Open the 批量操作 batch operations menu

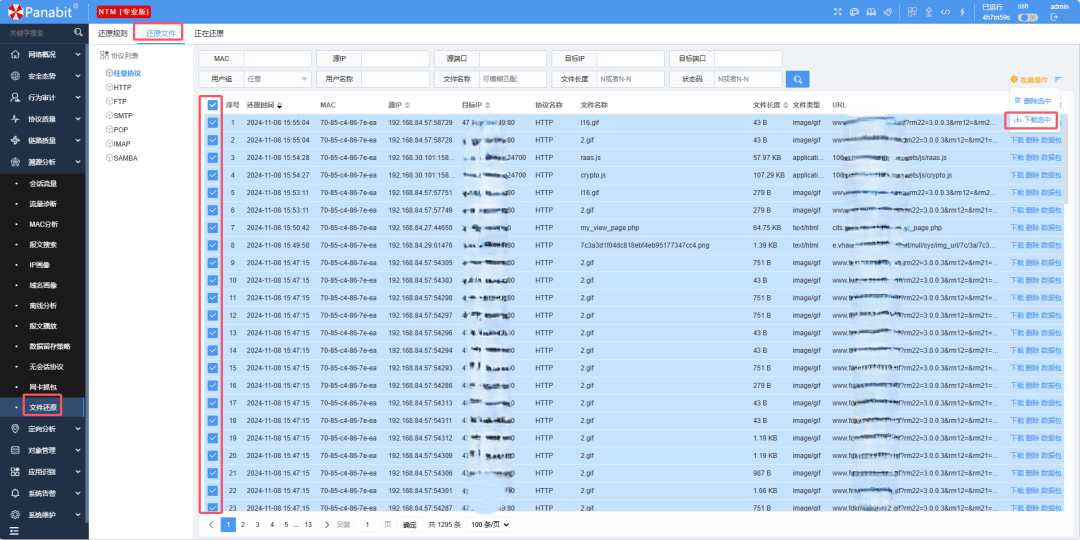pos(1029,79)
